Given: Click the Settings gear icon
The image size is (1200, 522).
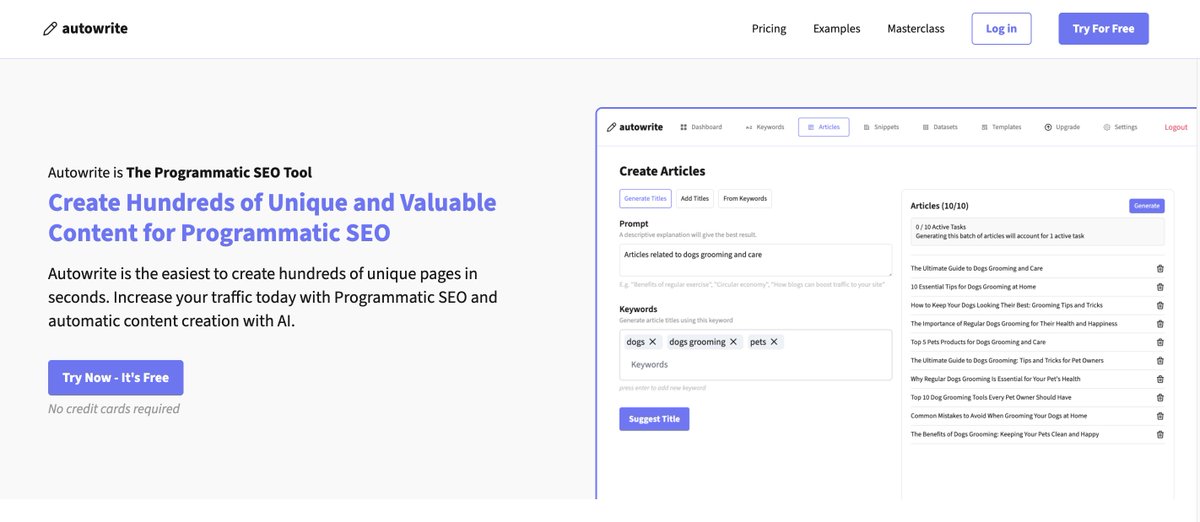Looking at the screenshot, I should (x=1107, y=127).
